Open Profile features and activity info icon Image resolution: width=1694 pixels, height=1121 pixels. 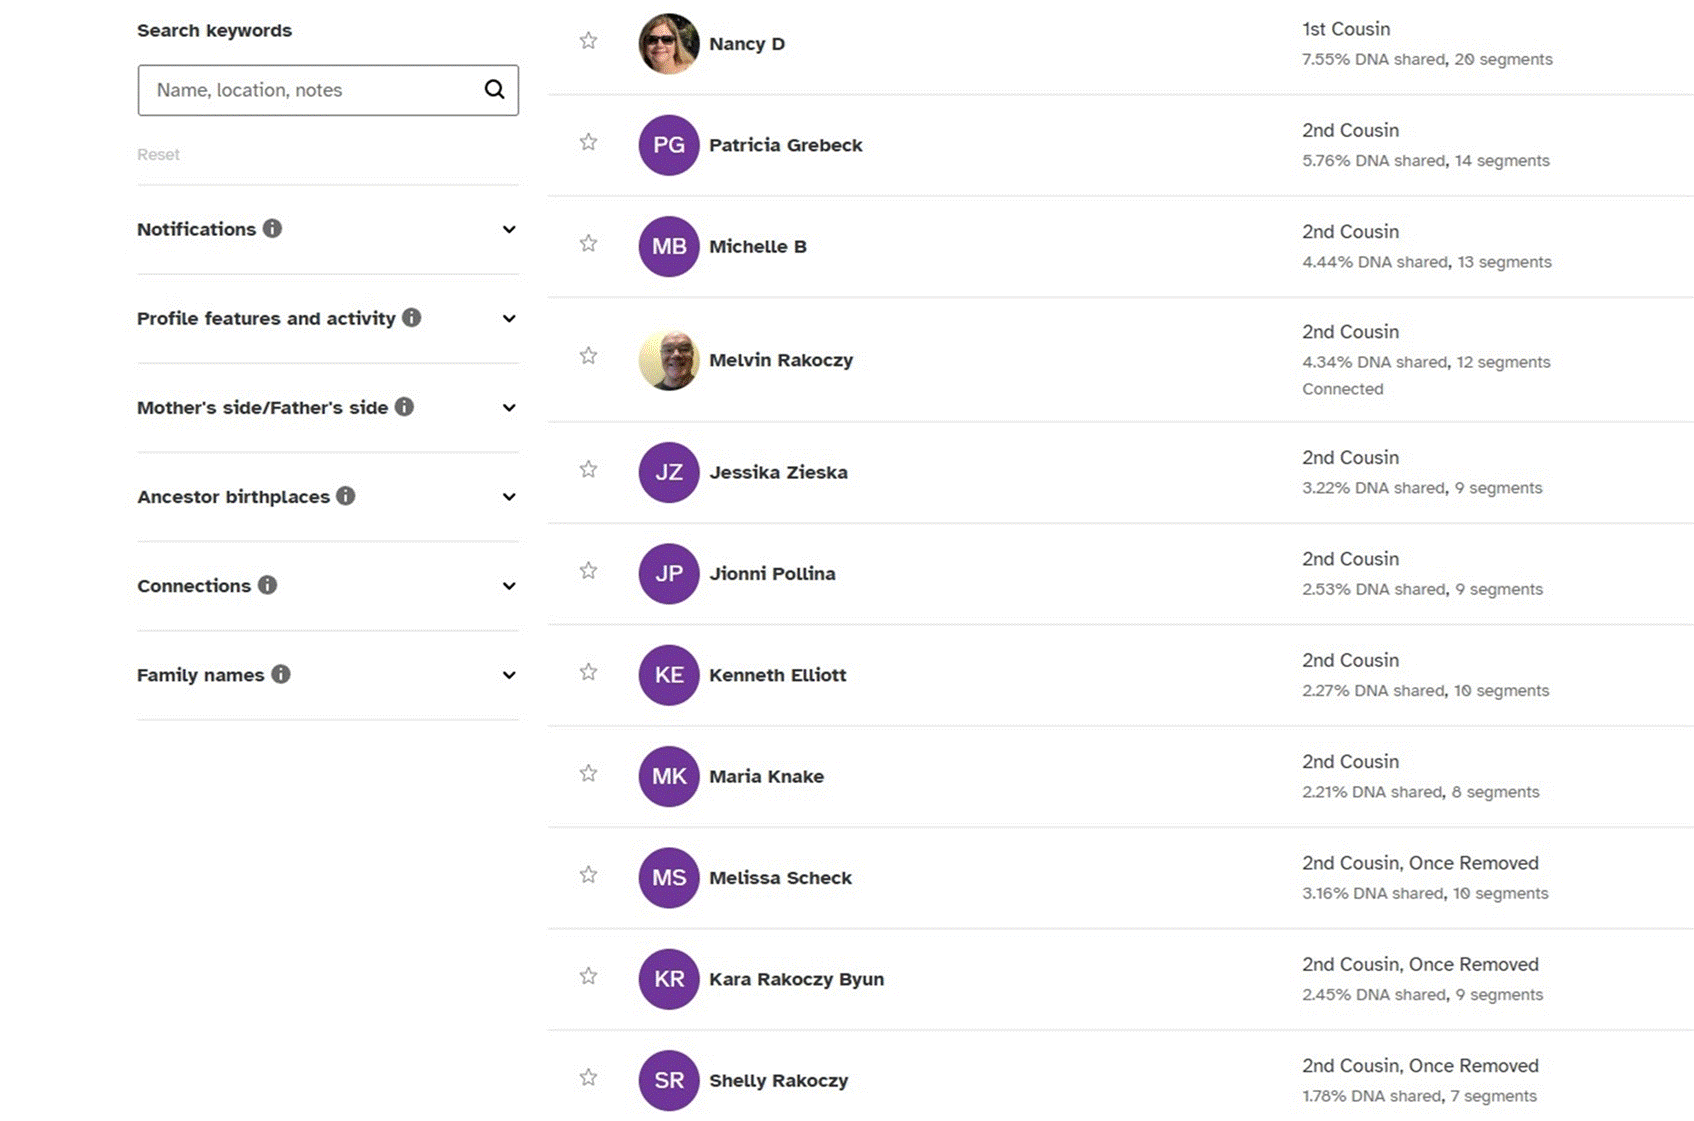coord(411,318)
